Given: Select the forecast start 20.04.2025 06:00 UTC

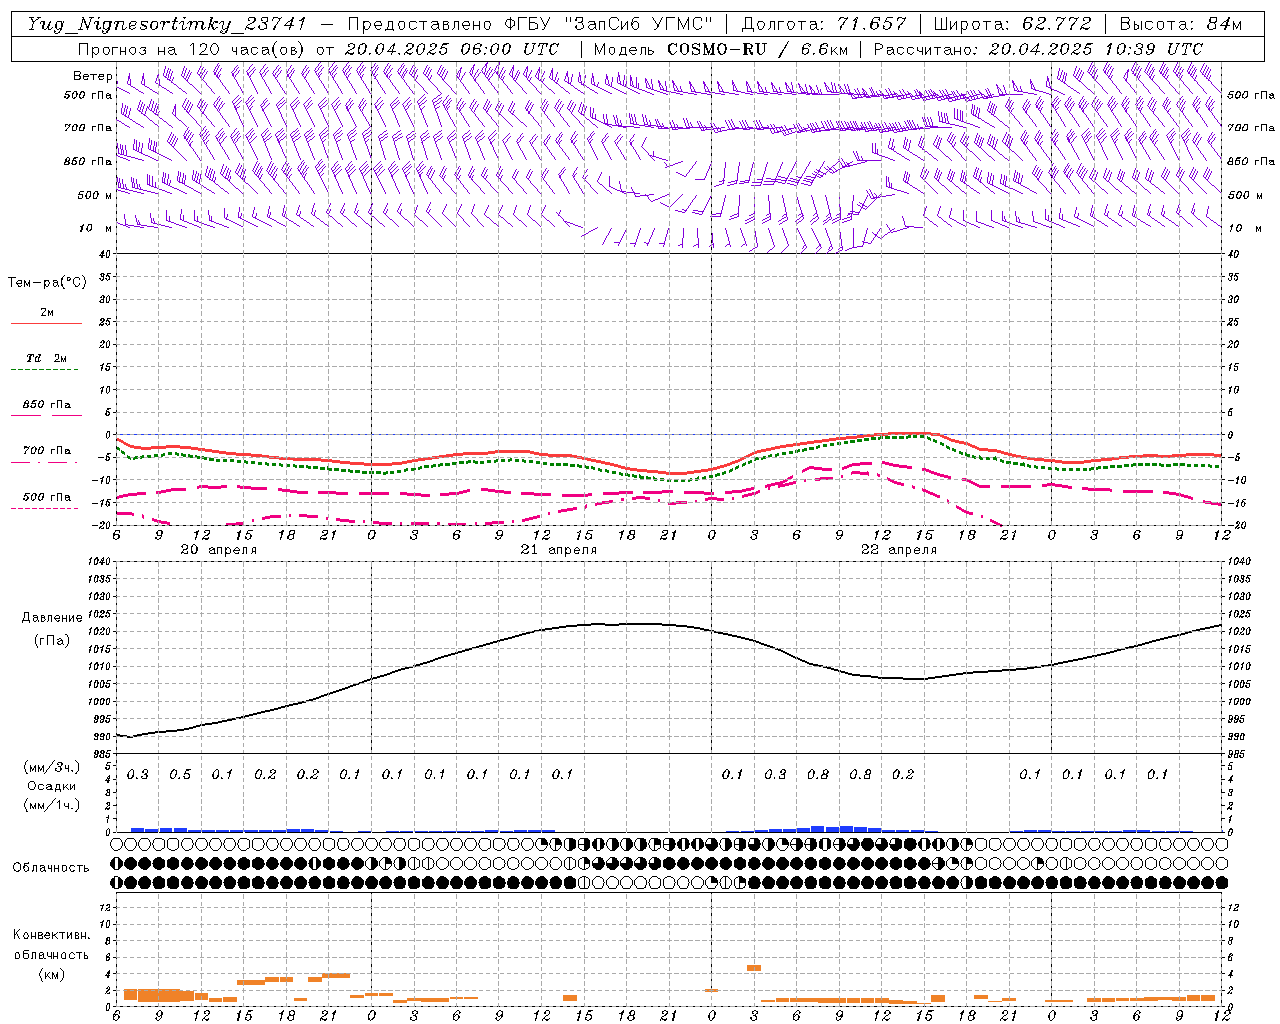Looking at the screenshot, I should (452, 49).
